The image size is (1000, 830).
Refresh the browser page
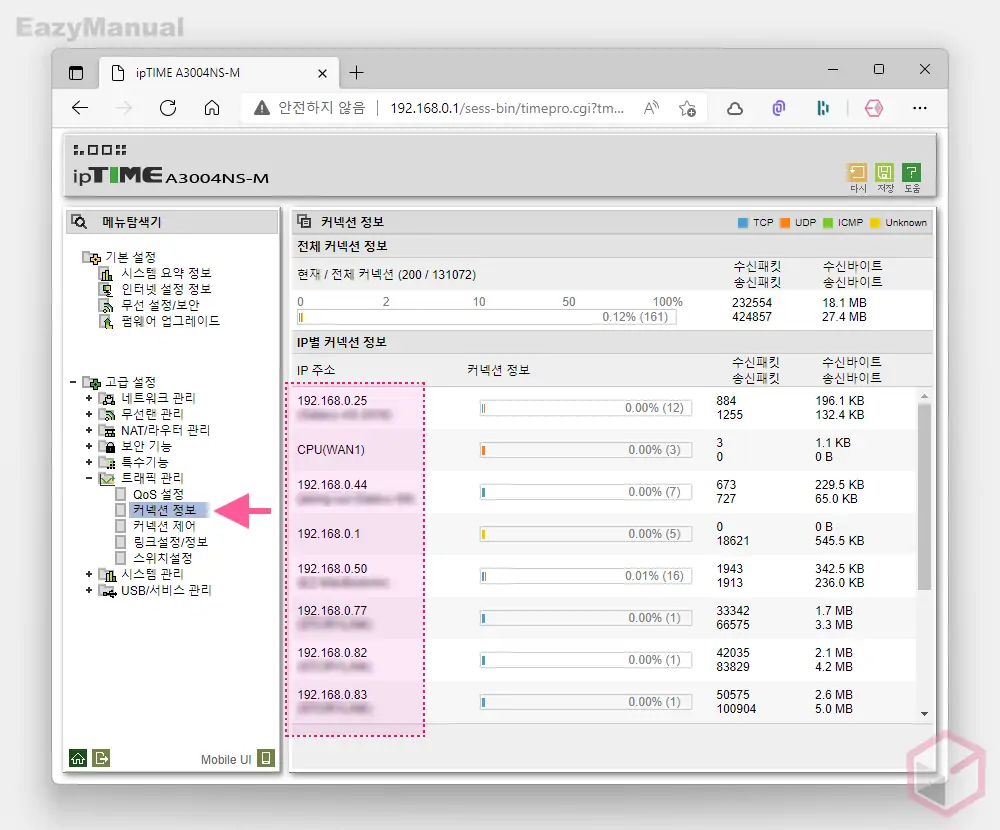(168, 108)
